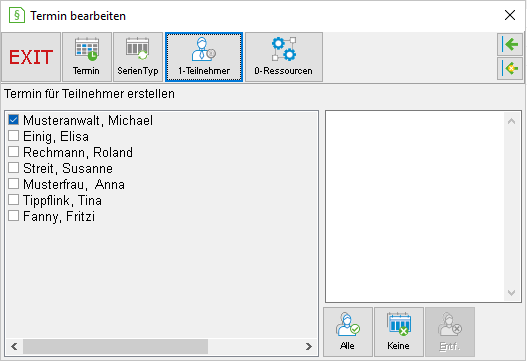
Task: Click the red EXIT button
Action: (31, 57)
